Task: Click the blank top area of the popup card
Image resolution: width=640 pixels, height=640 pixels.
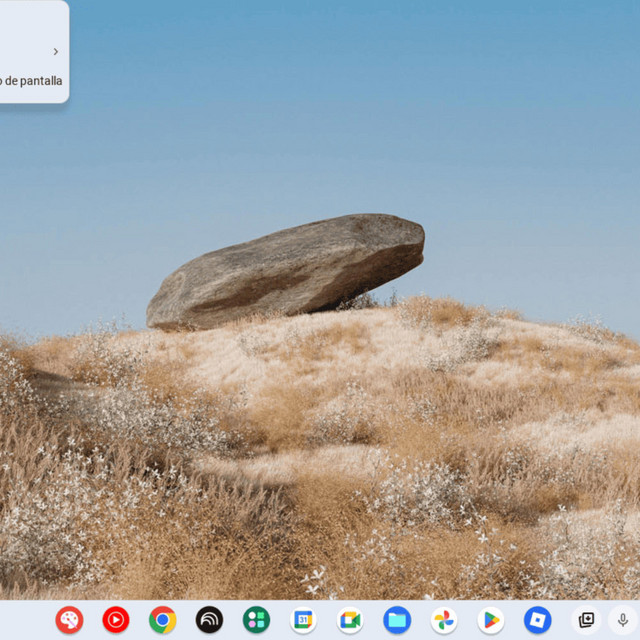Action: coord(33,20)
